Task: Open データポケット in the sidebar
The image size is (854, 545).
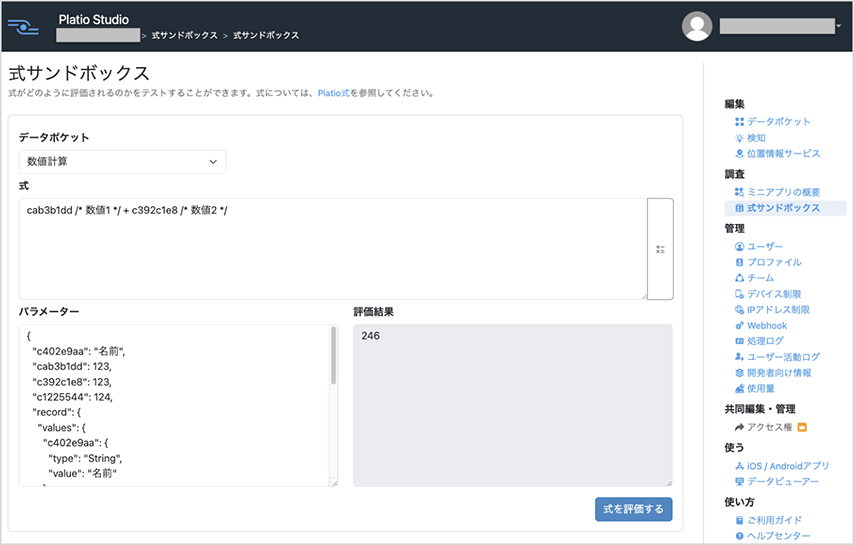Action: click(778, 122)
